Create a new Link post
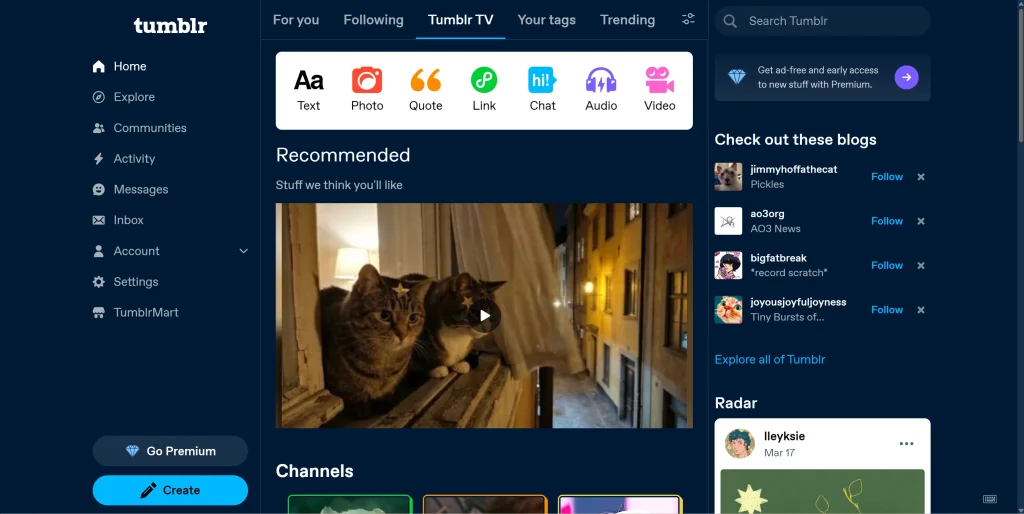 point(484,89)
